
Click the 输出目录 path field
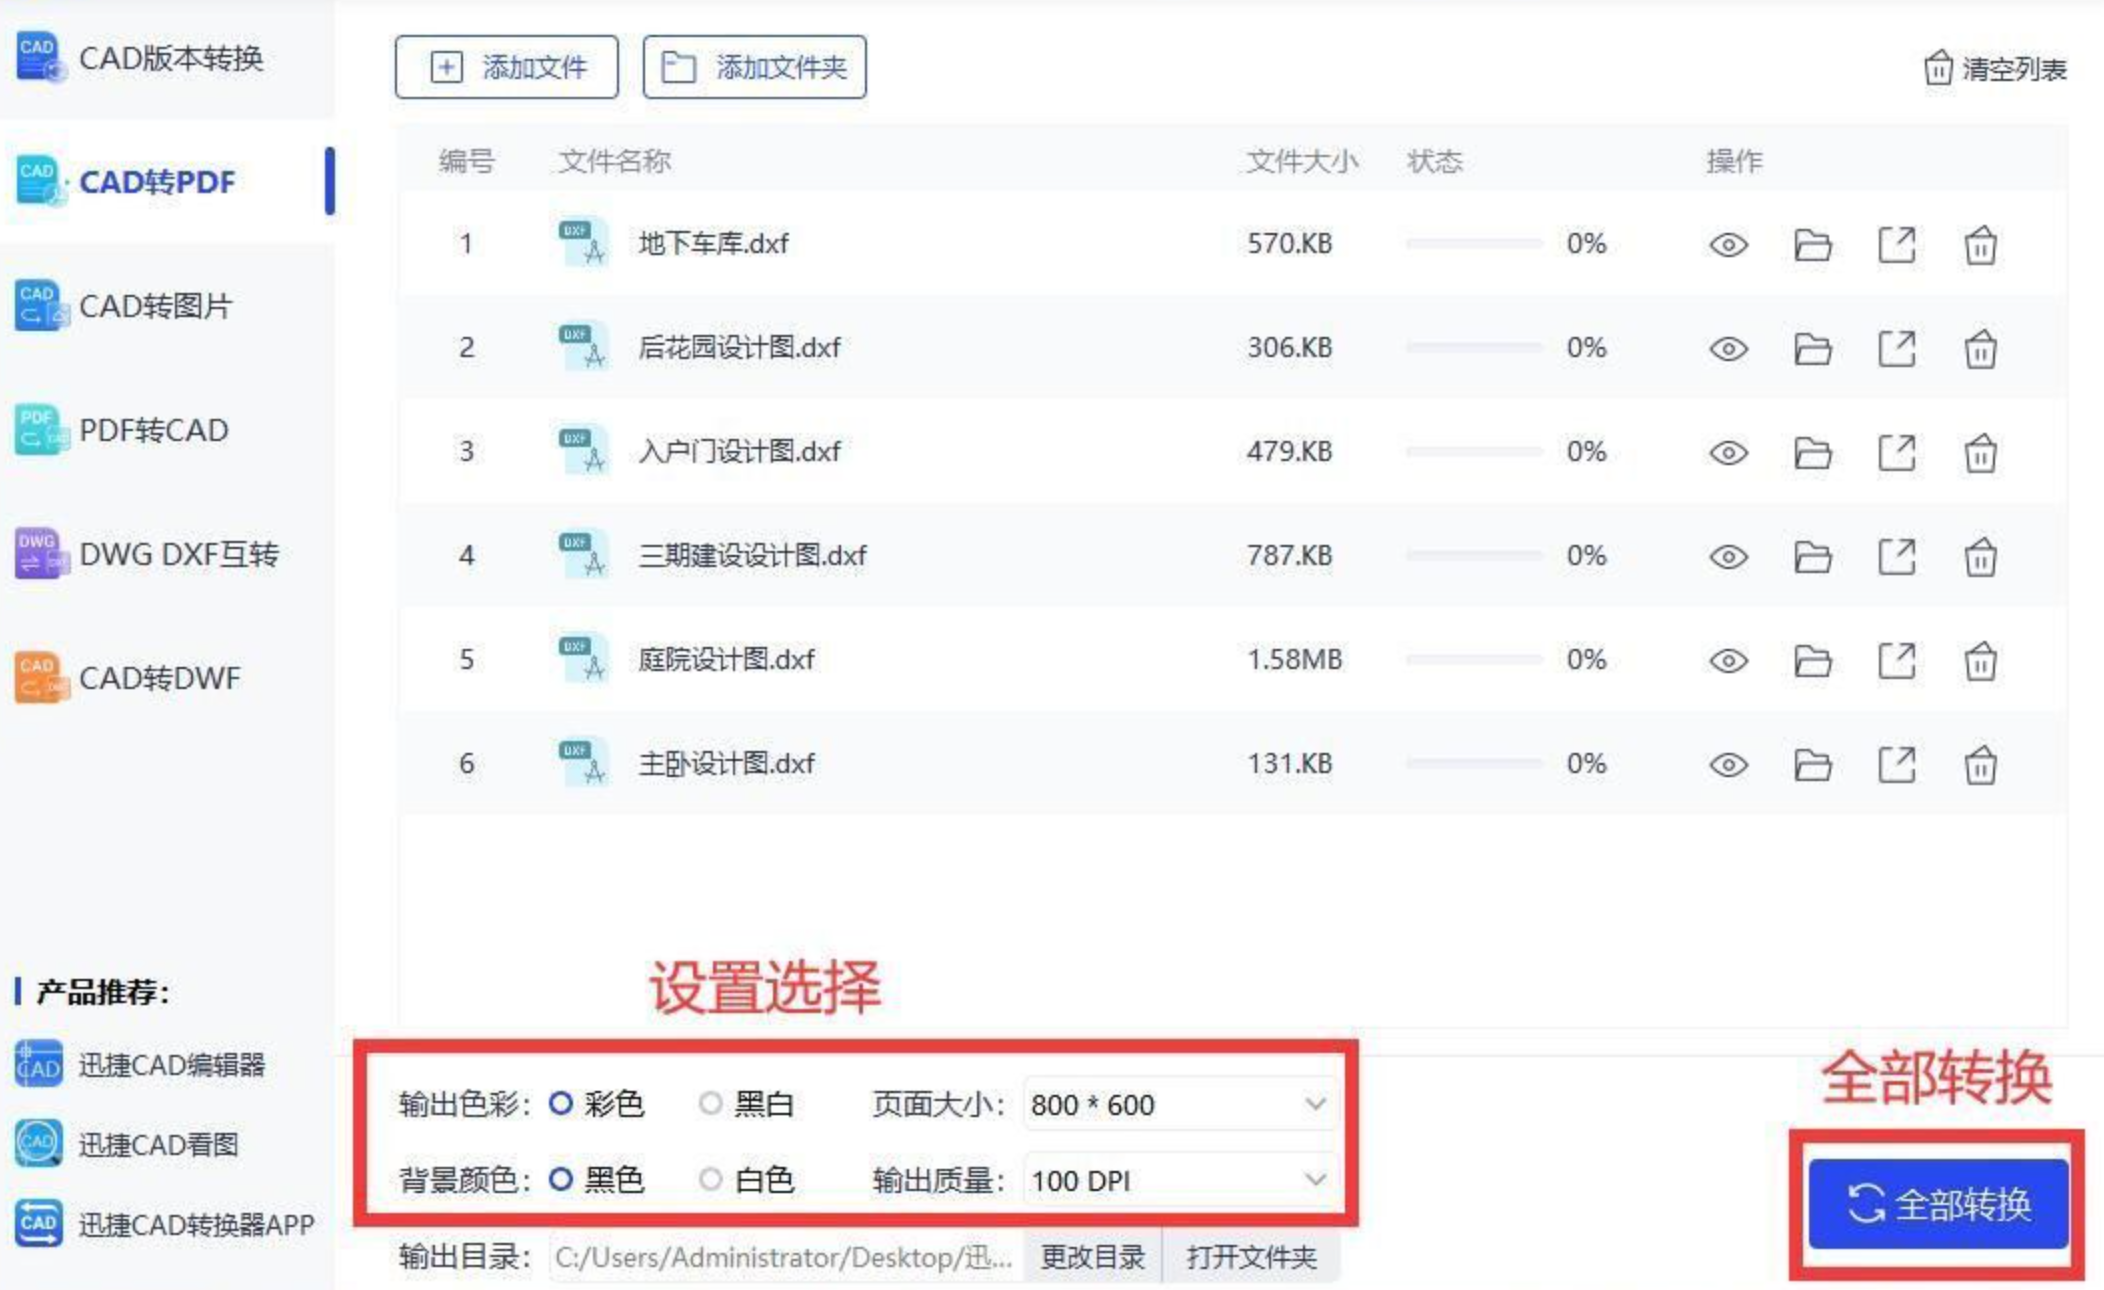point(786,1257)
